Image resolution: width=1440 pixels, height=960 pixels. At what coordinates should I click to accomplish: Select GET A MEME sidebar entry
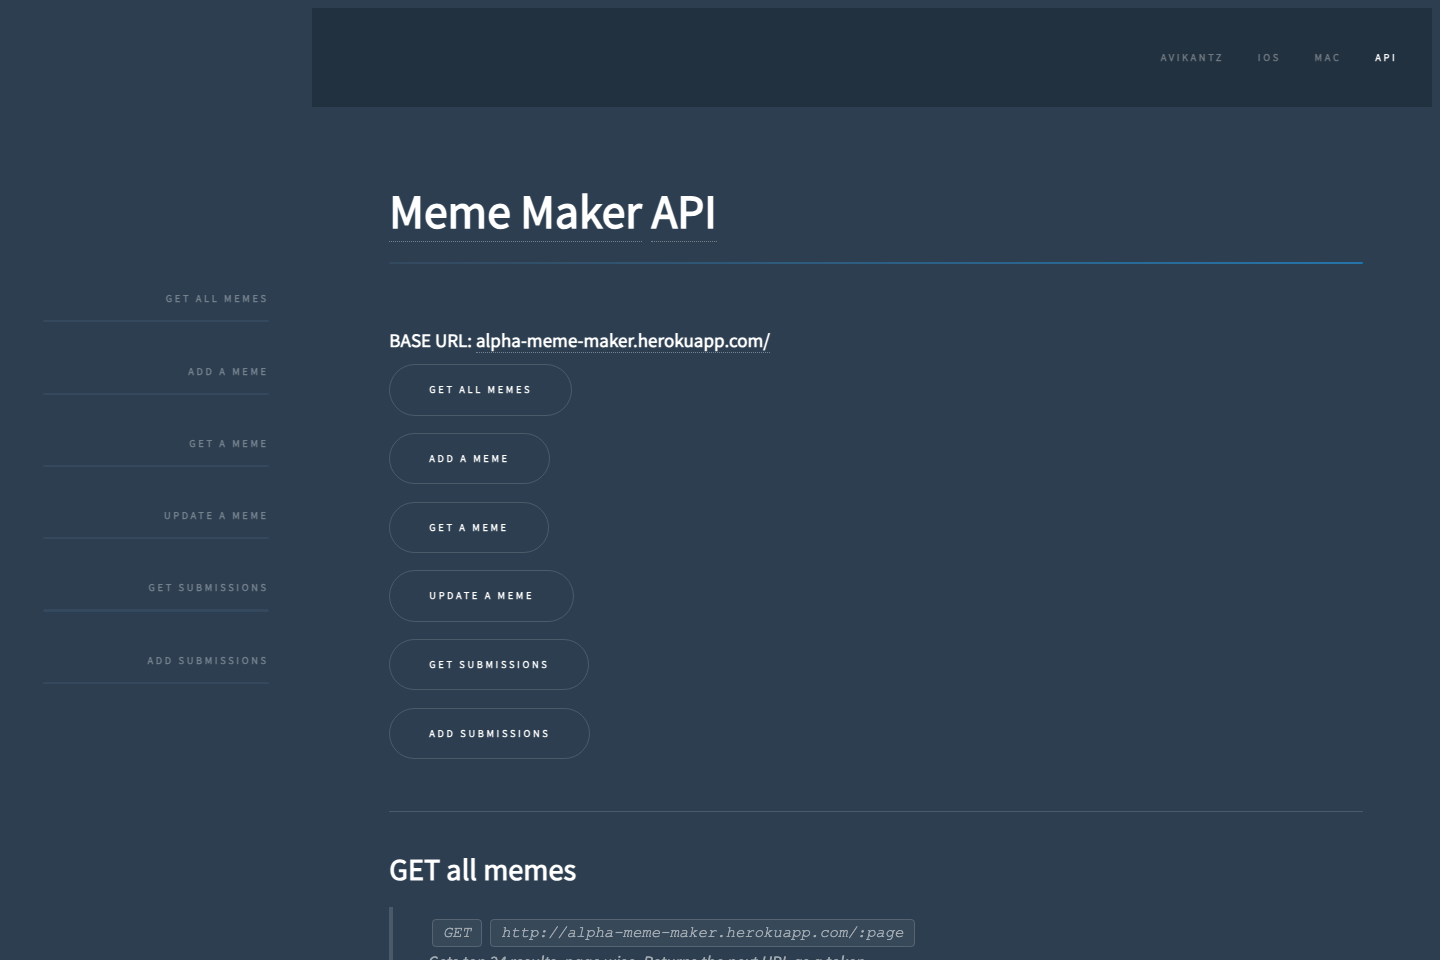227,443
